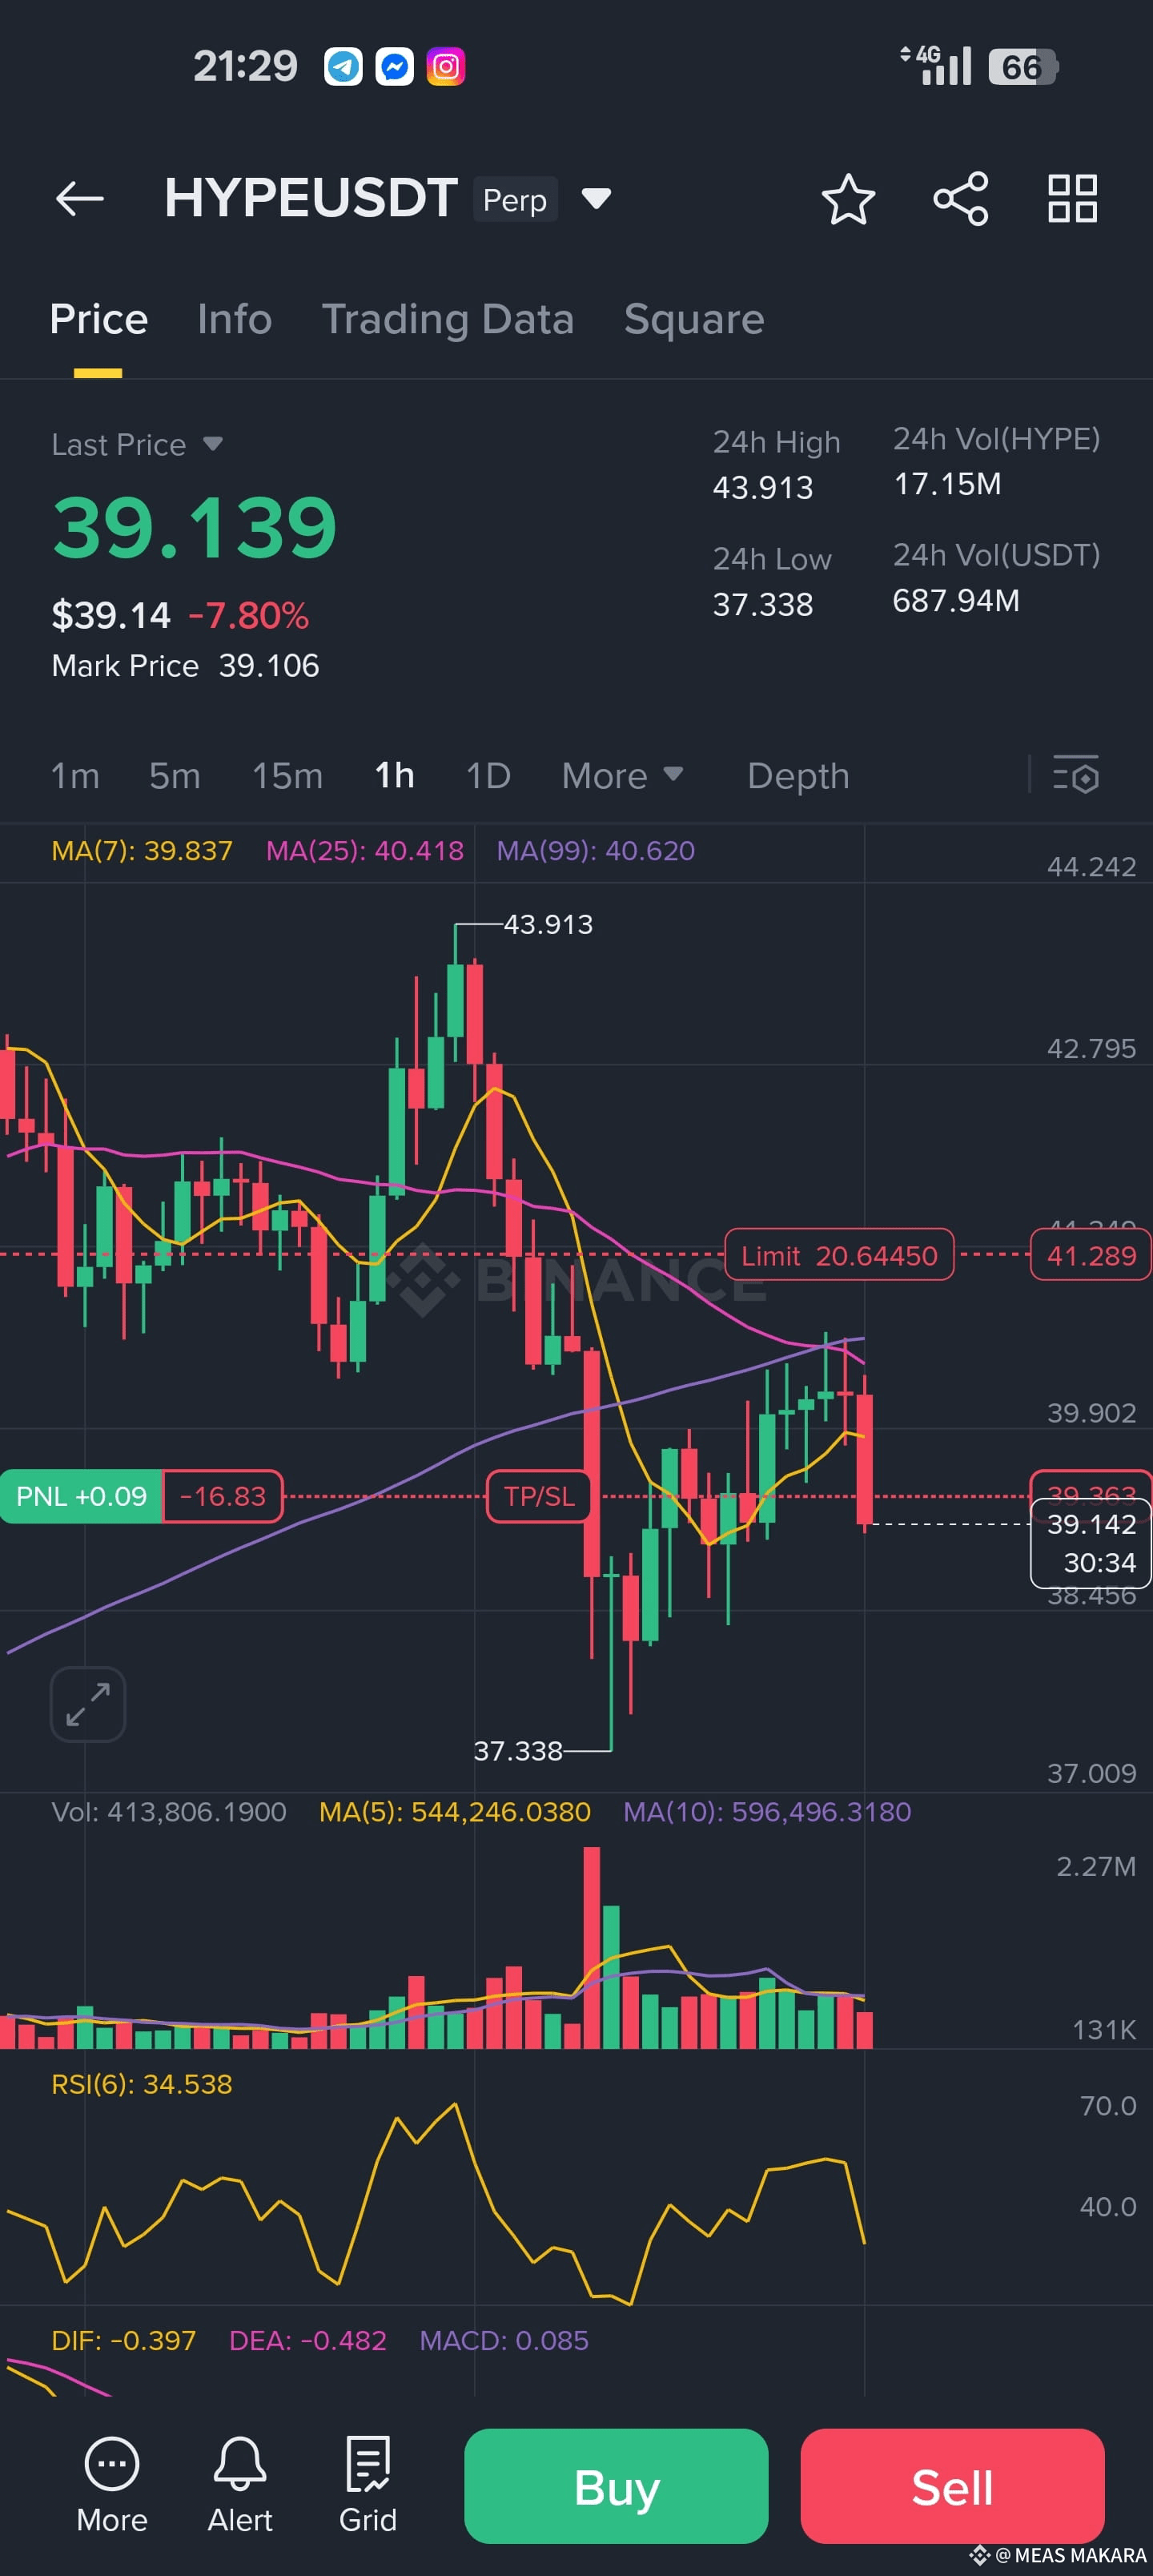Tap the back arrow icon
This screenshot has width=1153, height=2576.
click(x=80, y=198)
